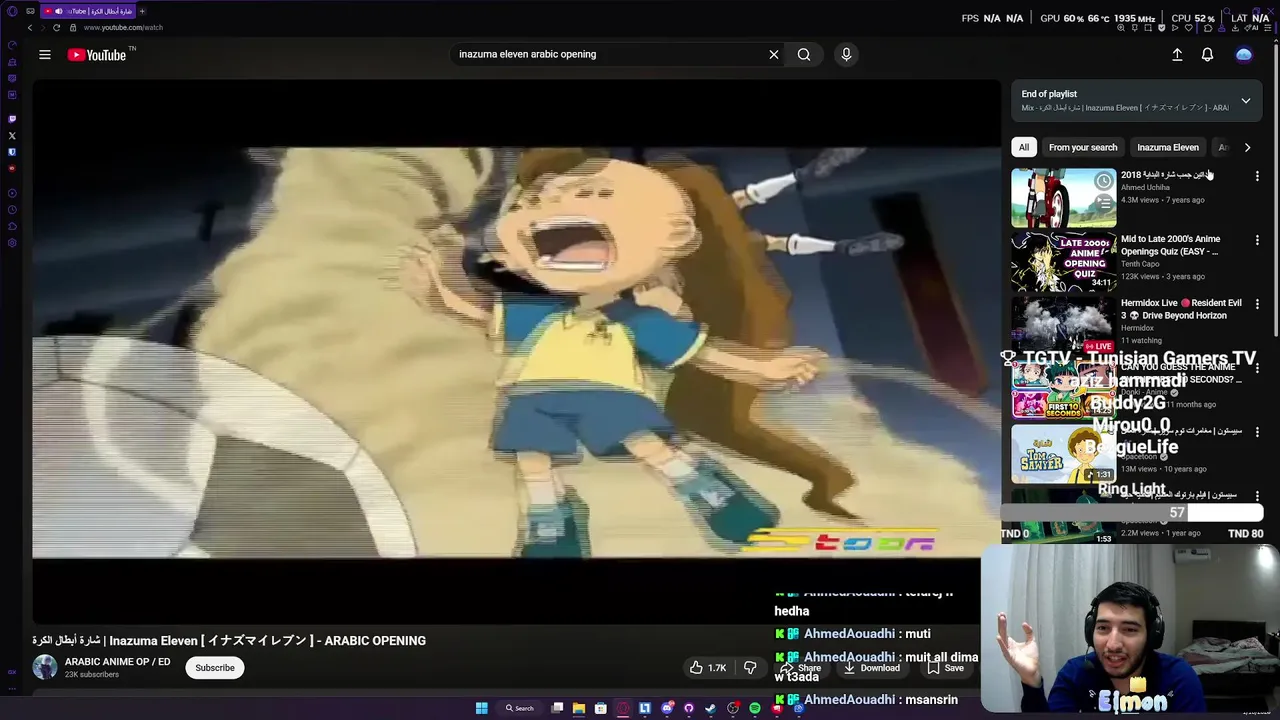Open the motorcycle thumbnail of first suggestion

pyautogui.click(x=1063, y=198)
